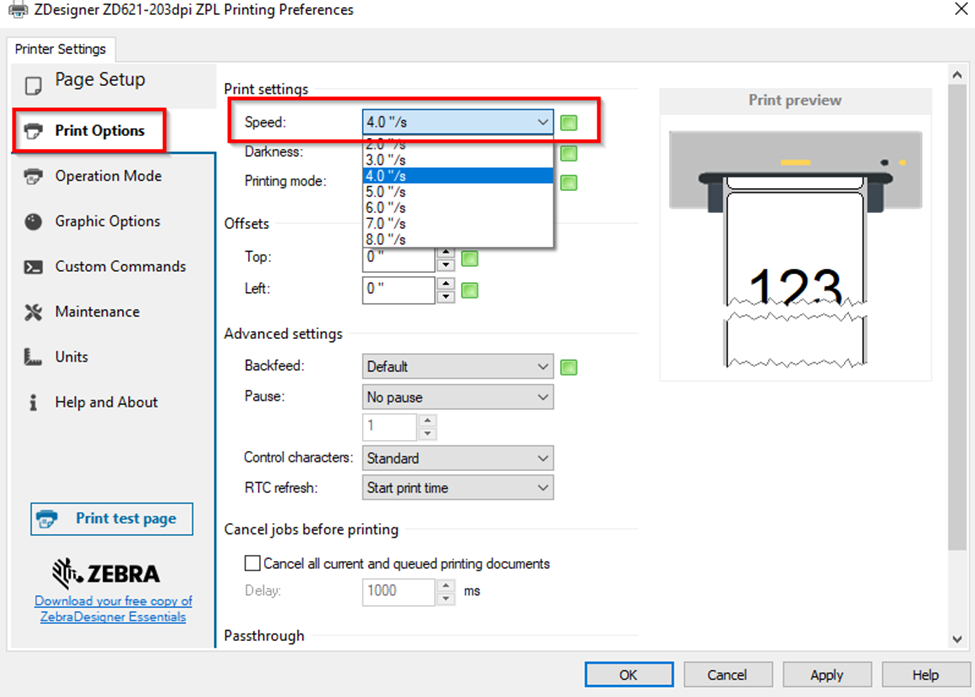Click the Print Options printer icon
The height and width of the screenshot is (697, 975).
point(33,131)
